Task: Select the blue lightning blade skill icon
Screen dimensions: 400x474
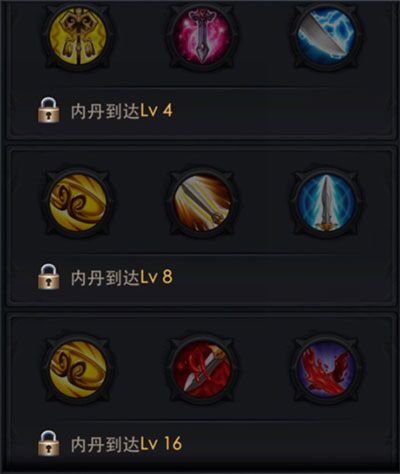Action: pyautogui.click(x=327, y=36)
